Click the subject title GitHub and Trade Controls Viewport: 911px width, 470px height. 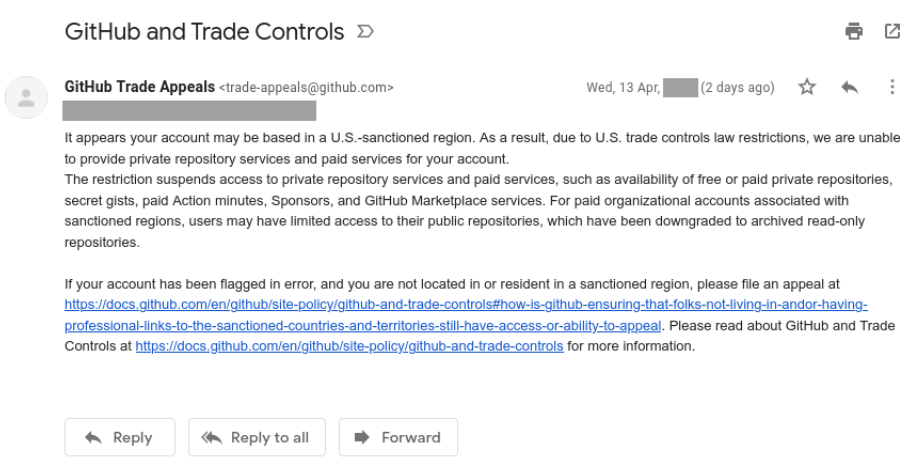pyautogui.click(x=205, y=31)
